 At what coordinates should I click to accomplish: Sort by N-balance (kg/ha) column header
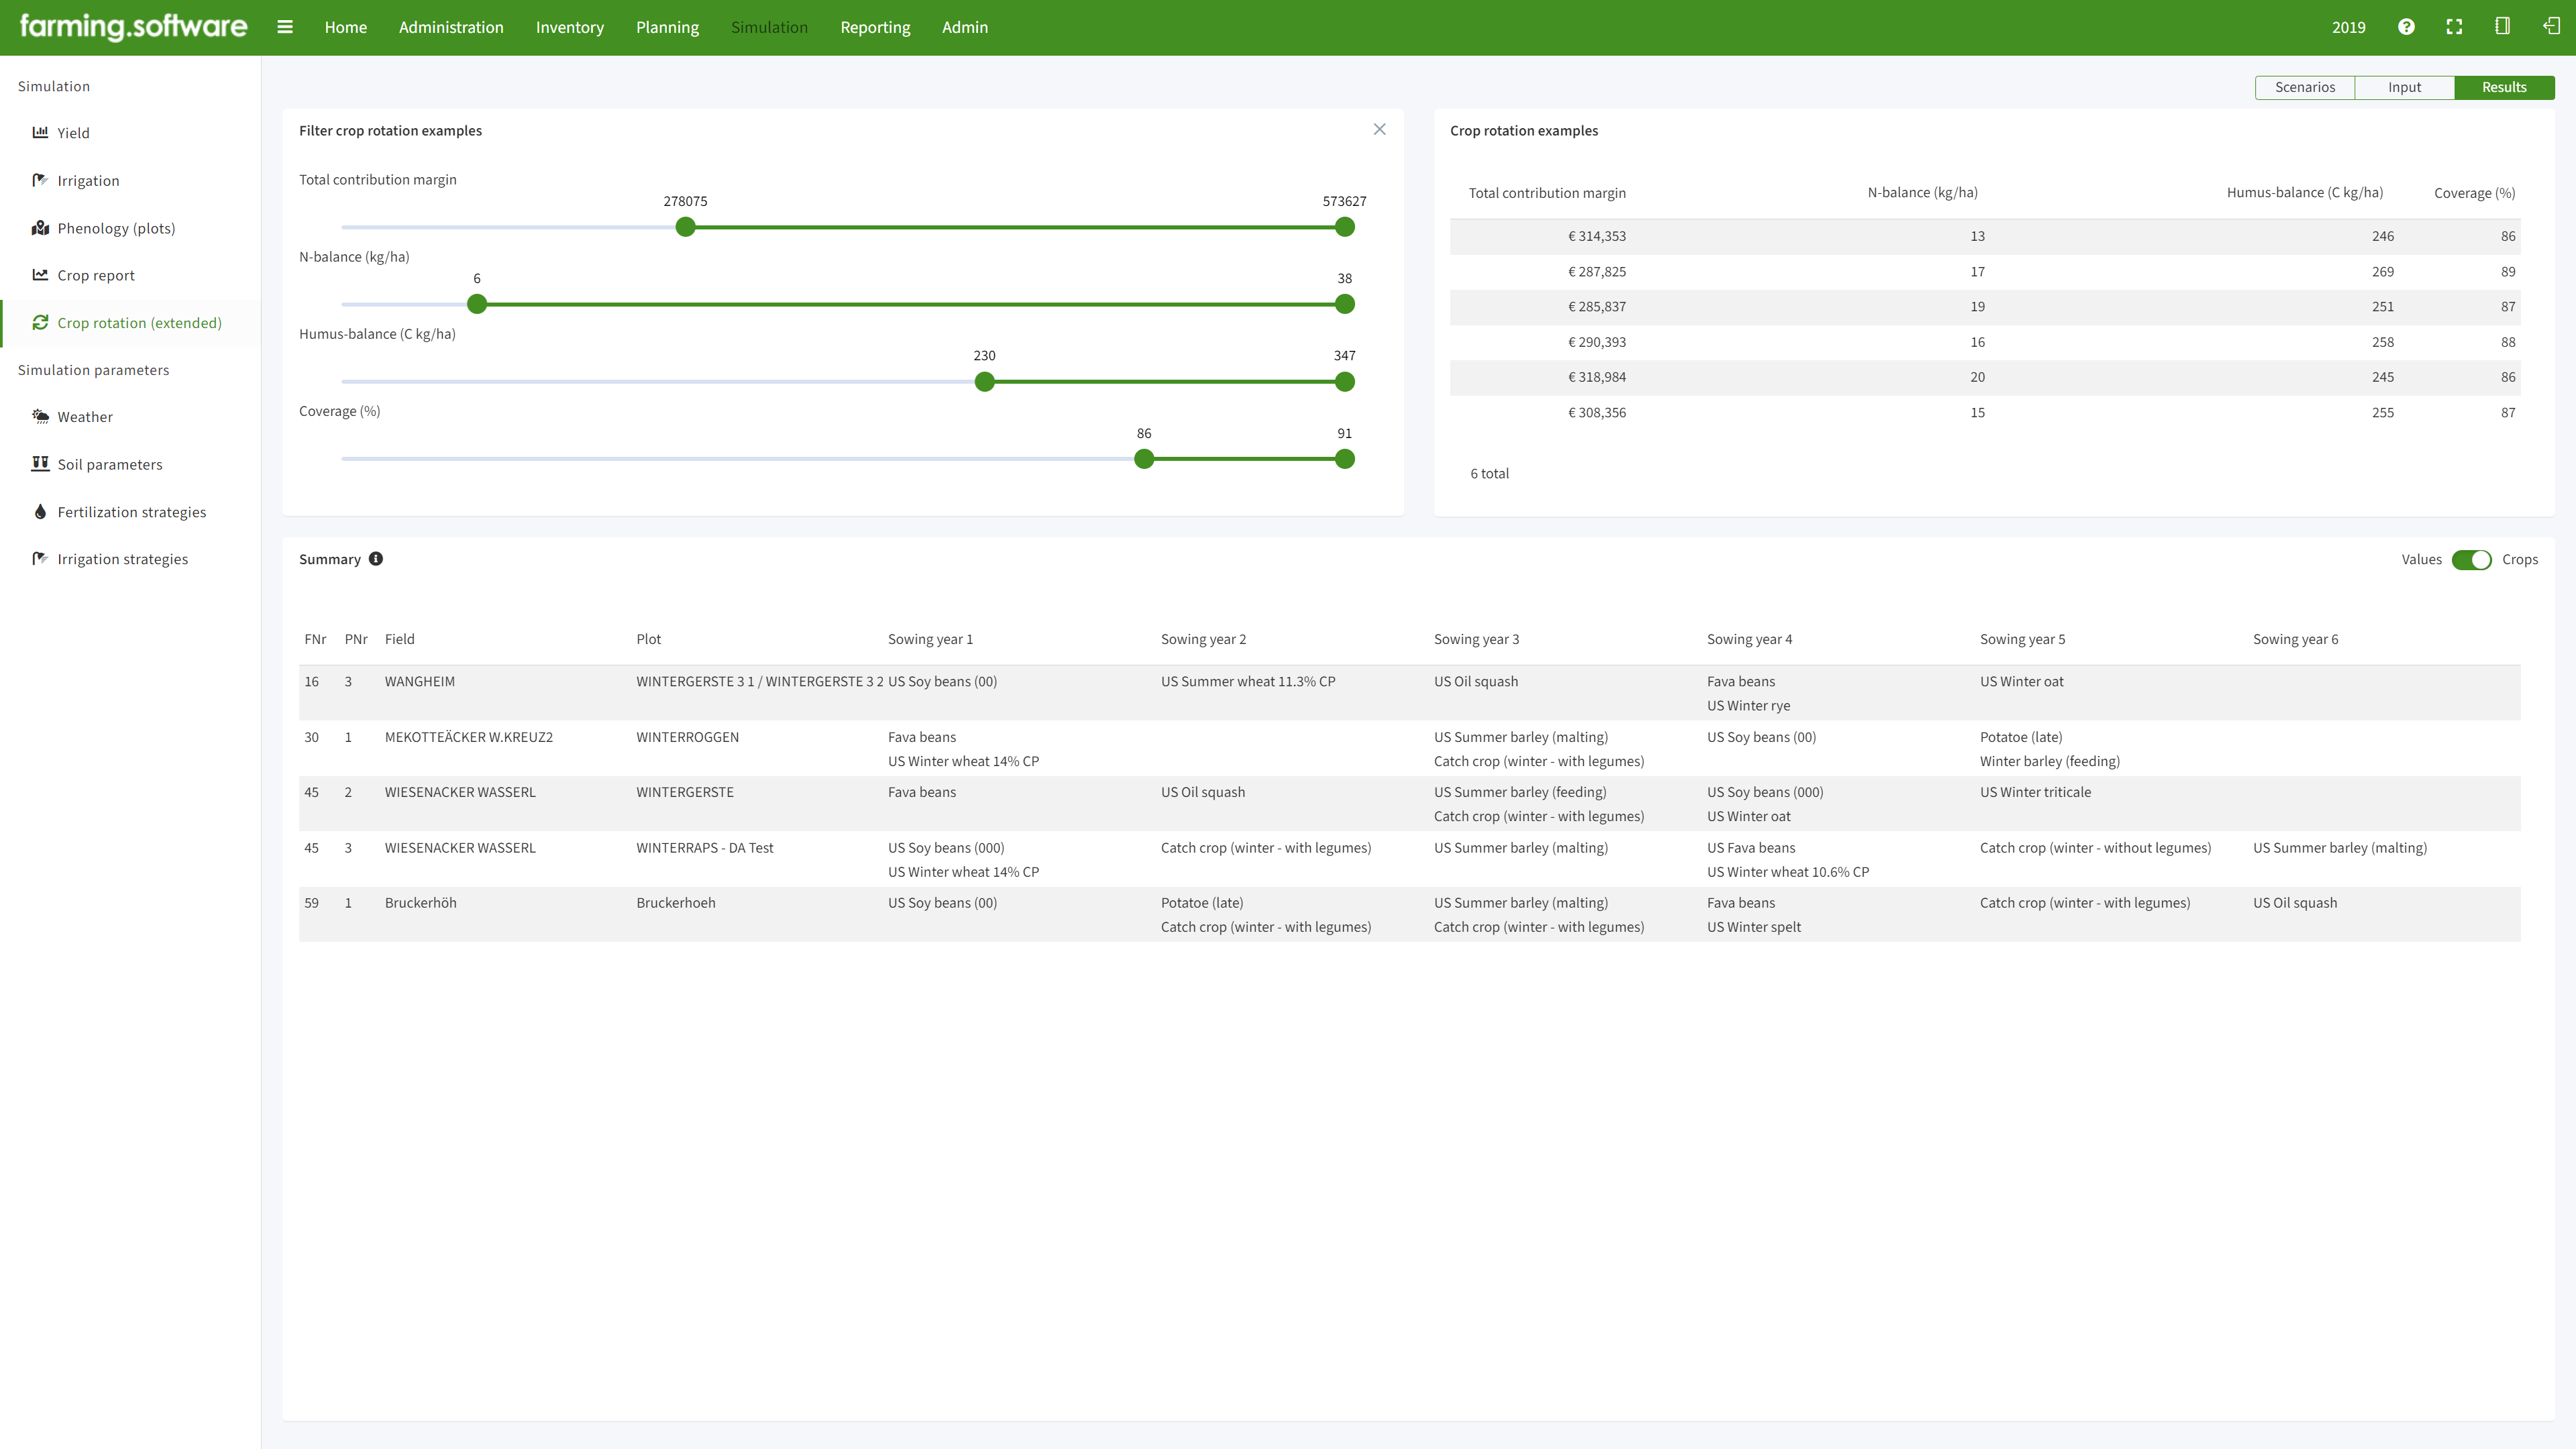point(1922,193)
